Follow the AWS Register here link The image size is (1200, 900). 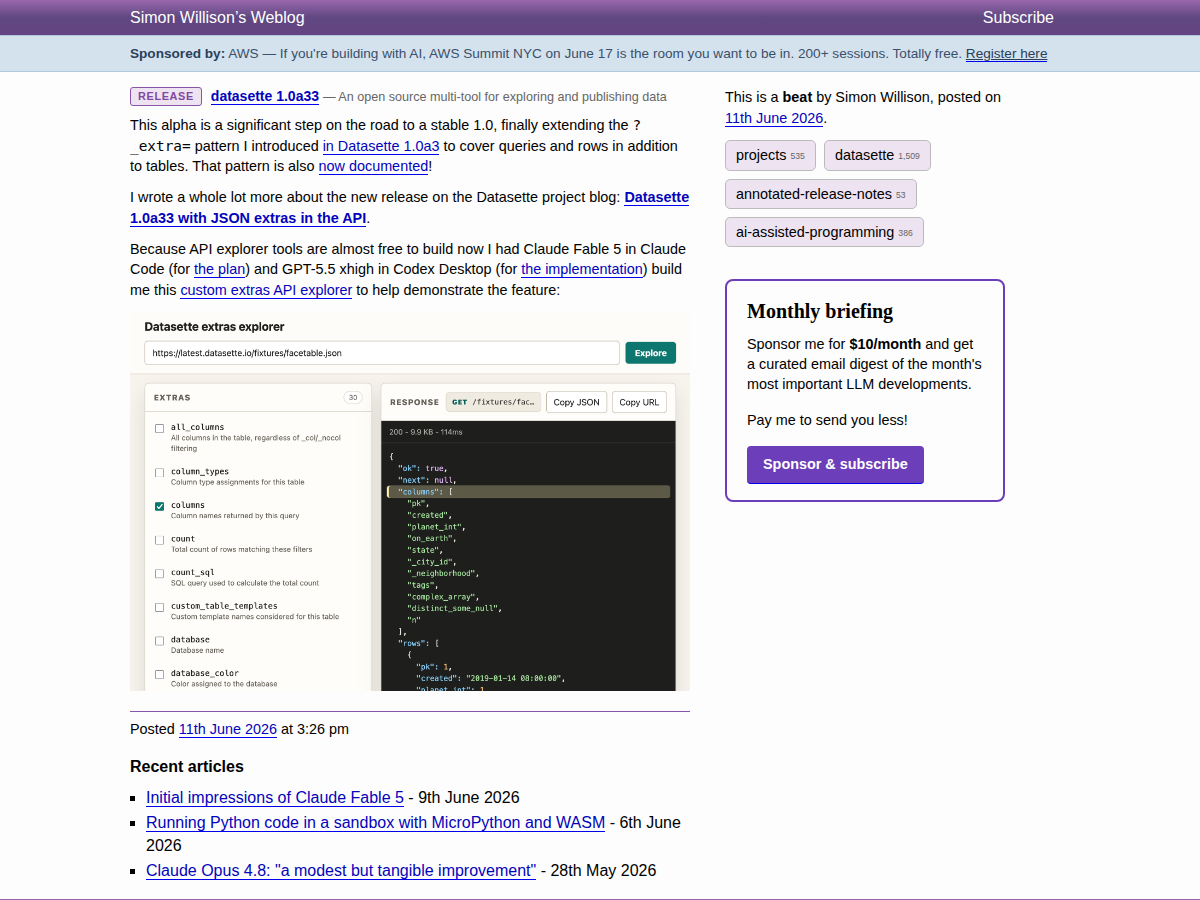1006,54
